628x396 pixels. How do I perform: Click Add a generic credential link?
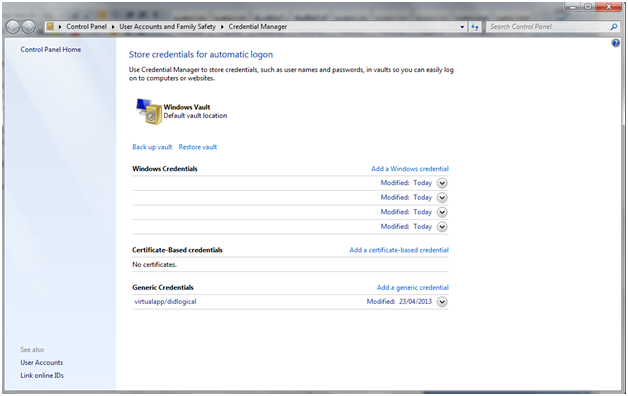click(x=413, y=287)
